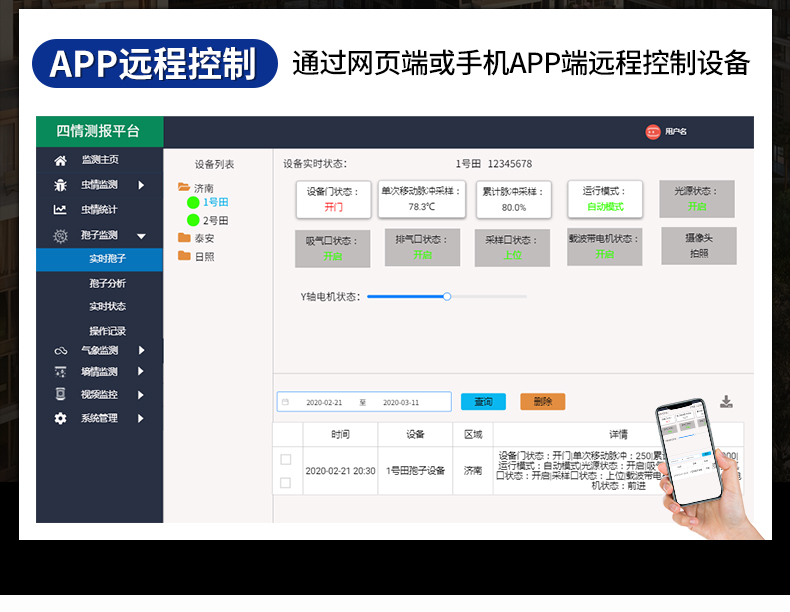This screenshot has width=790, height=612.
Task: Check the first checkbox in the records table
Action: pyautogui.click(x=286, y=459)
